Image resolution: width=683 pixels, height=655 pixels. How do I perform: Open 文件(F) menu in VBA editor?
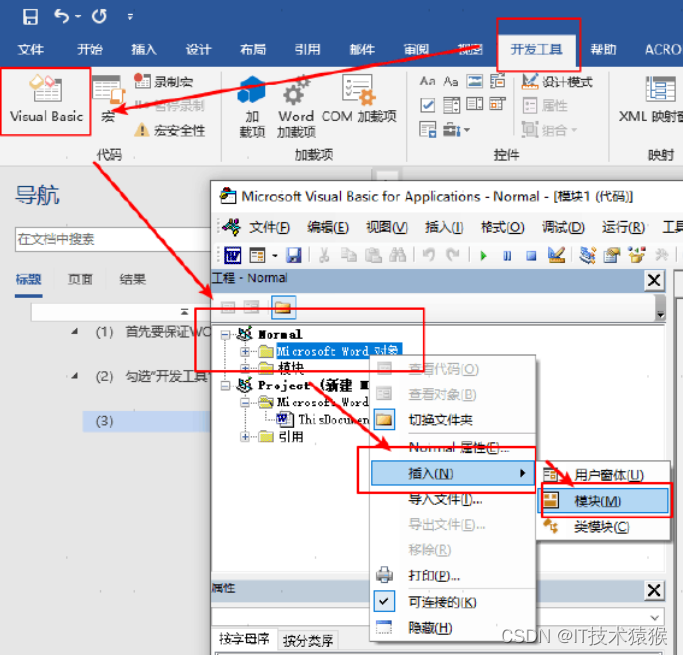[269, 227]
